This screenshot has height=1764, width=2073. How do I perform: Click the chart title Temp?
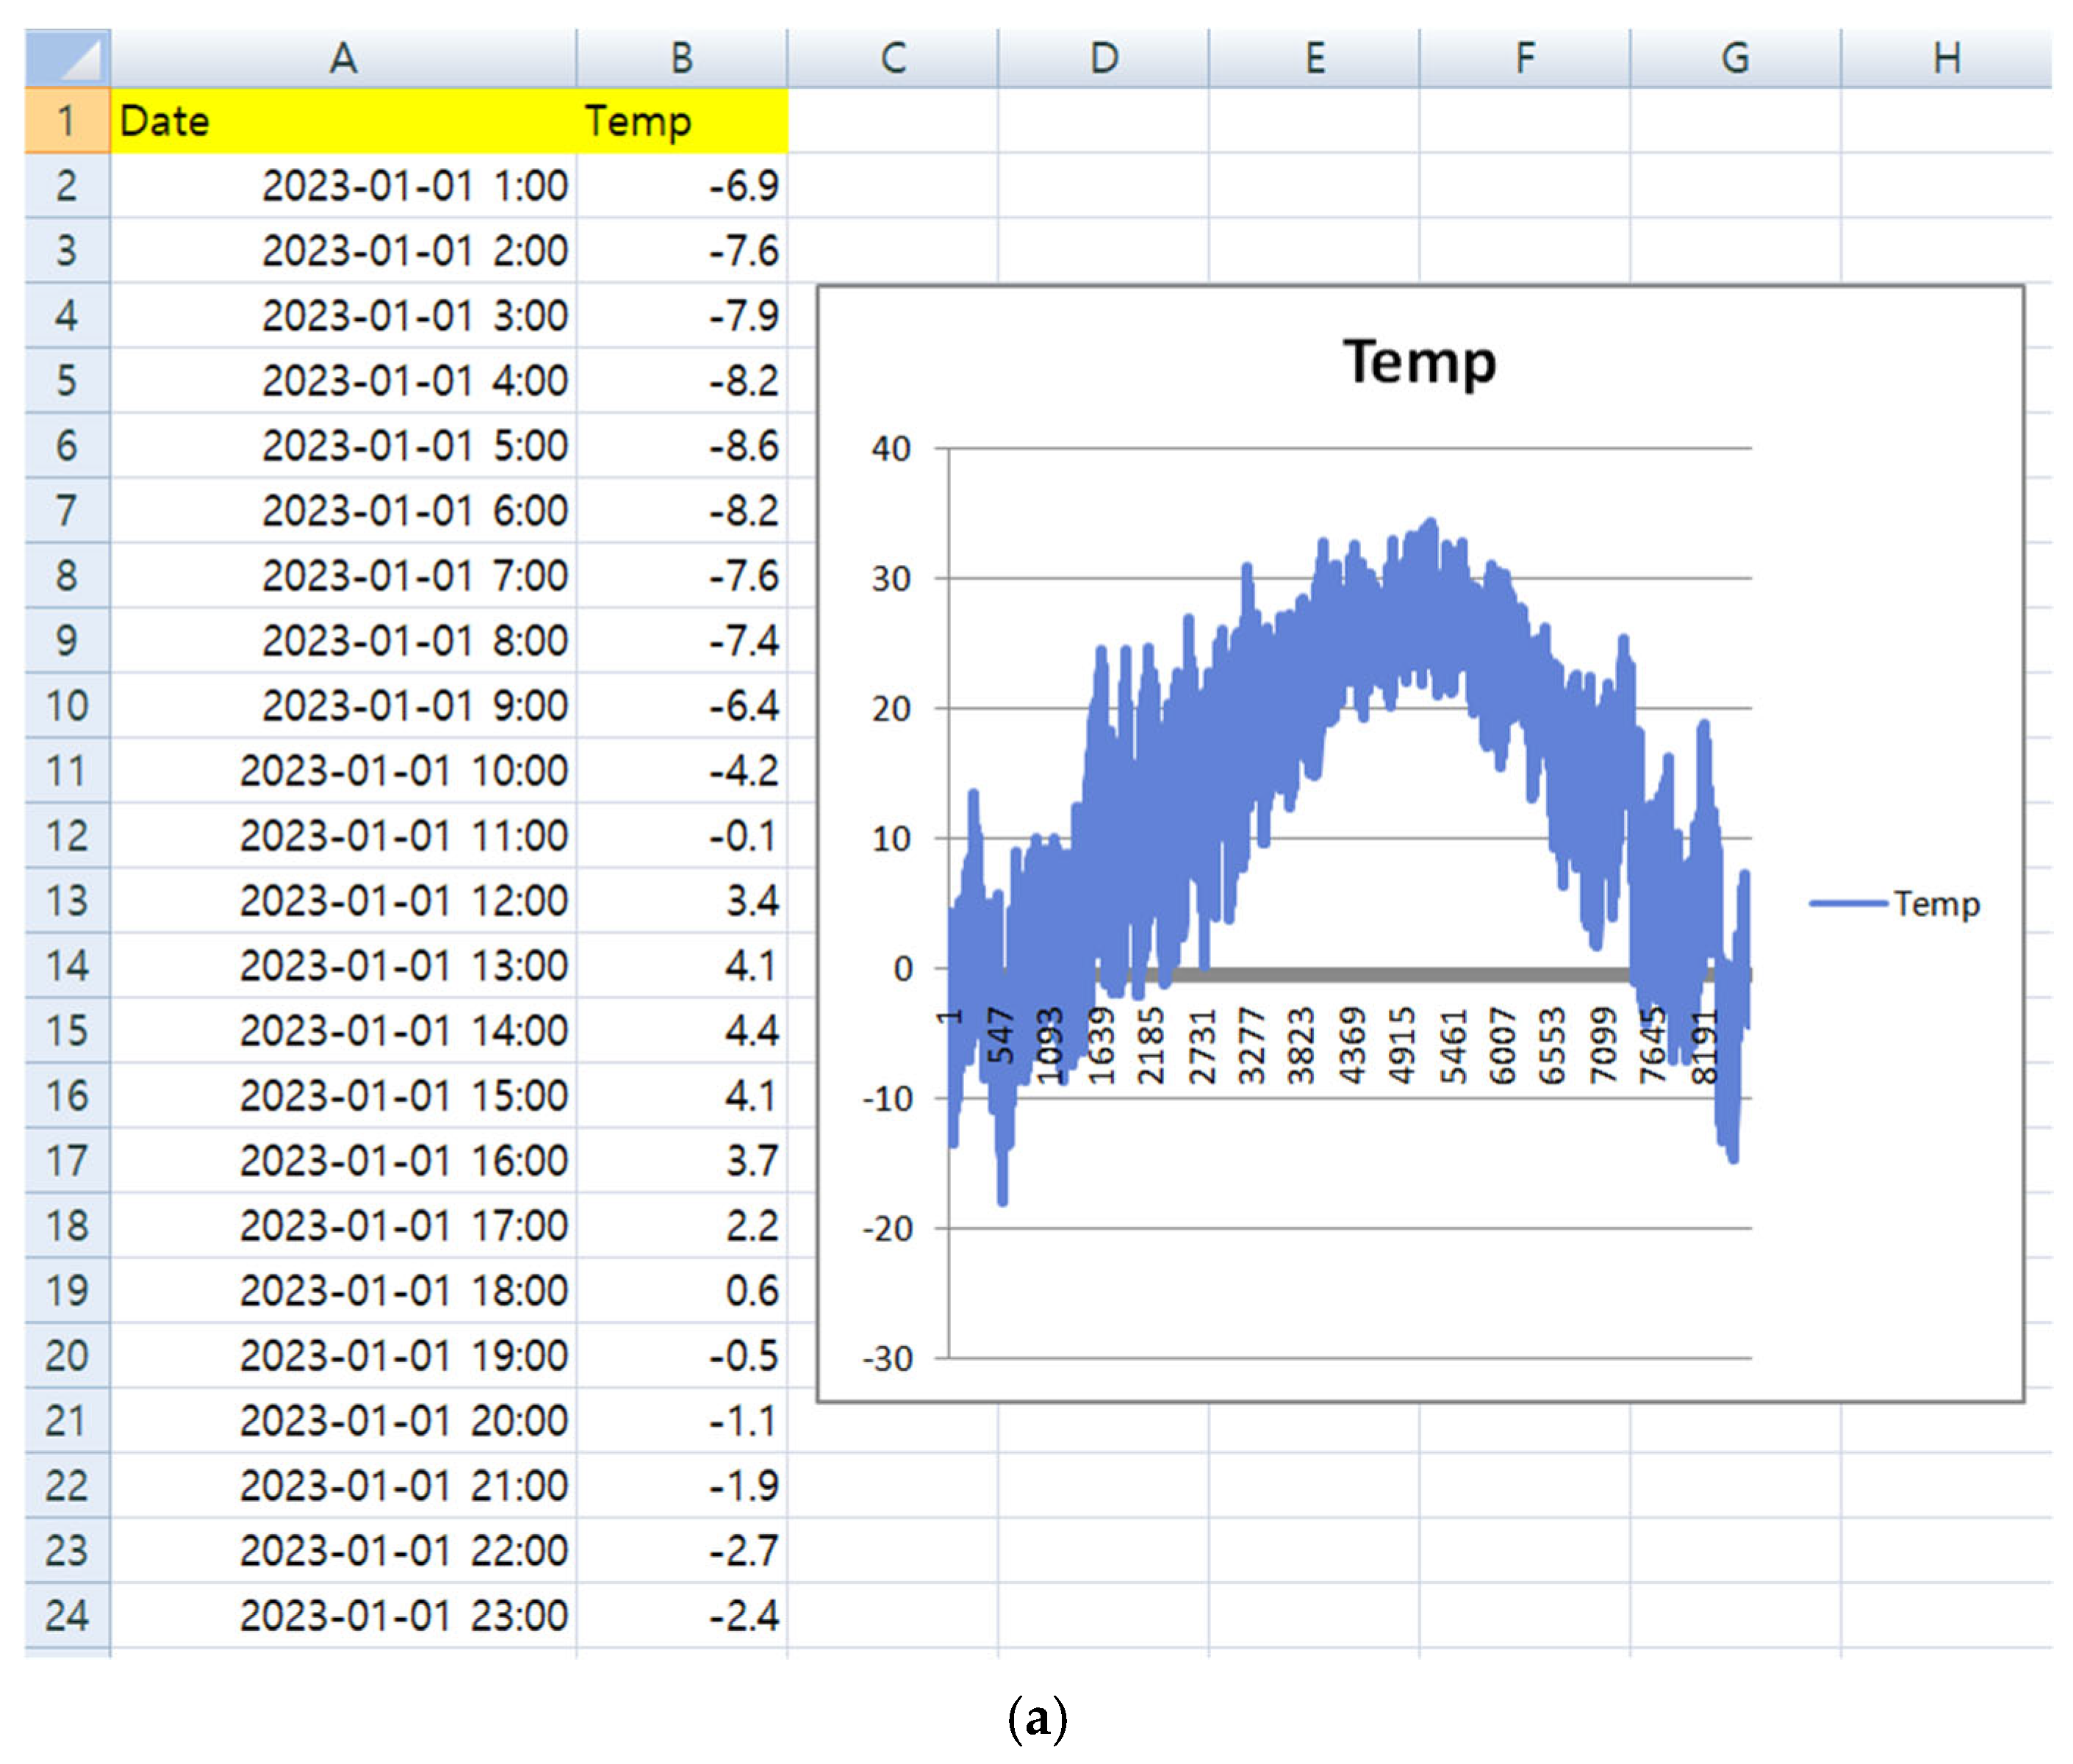1418,361
